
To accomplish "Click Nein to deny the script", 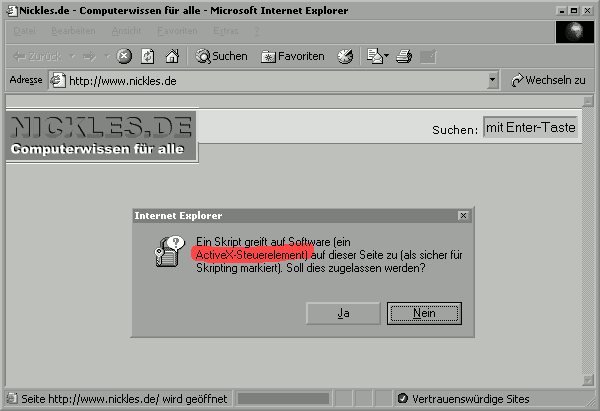I will (424, 313).
